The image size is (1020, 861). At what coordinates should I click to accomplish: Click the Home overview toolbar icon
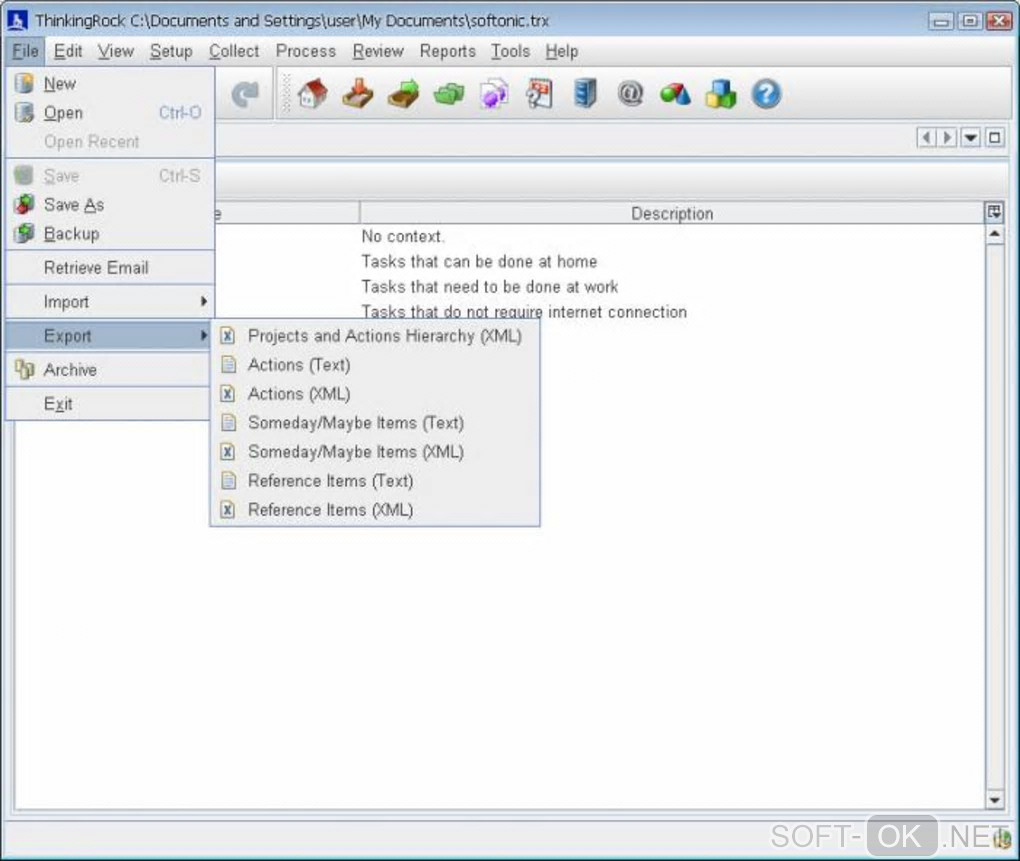coord(312,94)
